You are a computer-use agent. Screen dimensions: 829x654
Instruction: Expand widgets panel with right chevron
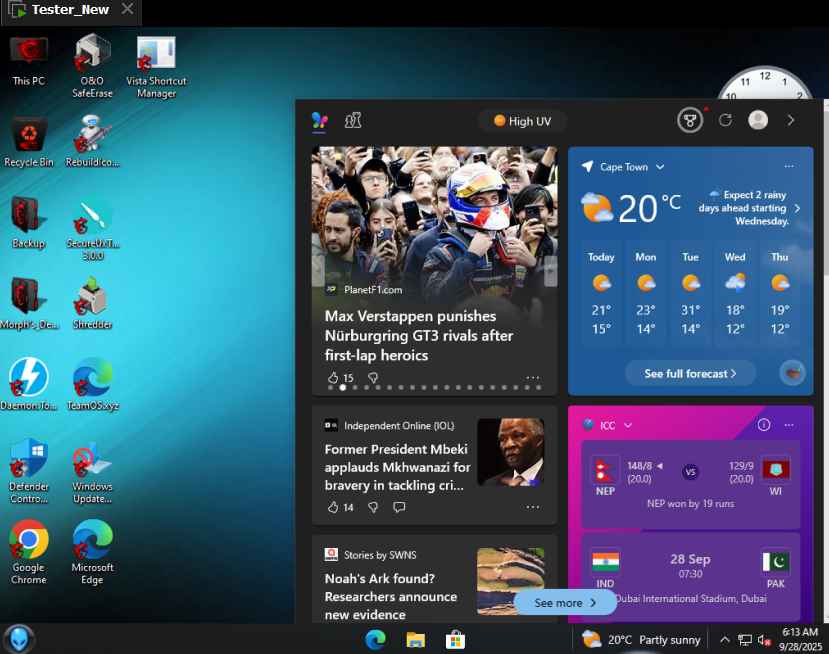(x=790, y=120)
